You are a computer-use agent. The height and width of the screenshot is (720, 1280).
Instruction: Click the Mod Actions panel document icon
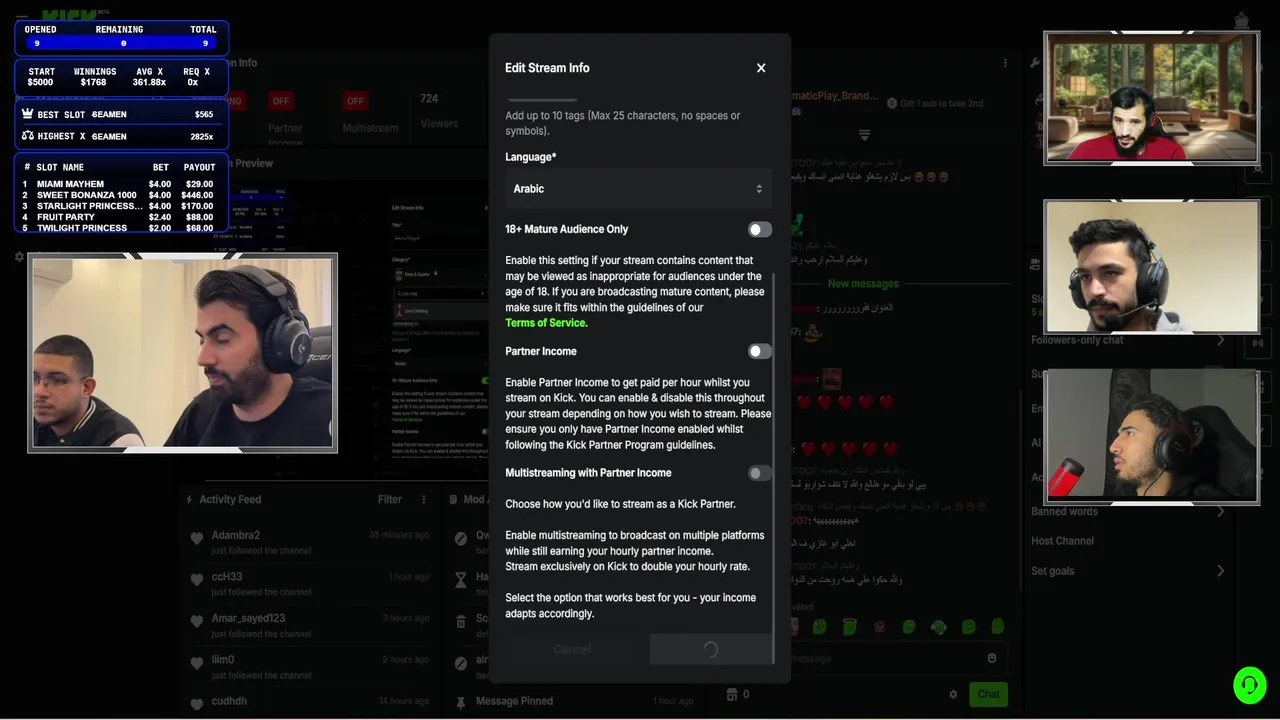pyautogui.click(x=455, y=499)
